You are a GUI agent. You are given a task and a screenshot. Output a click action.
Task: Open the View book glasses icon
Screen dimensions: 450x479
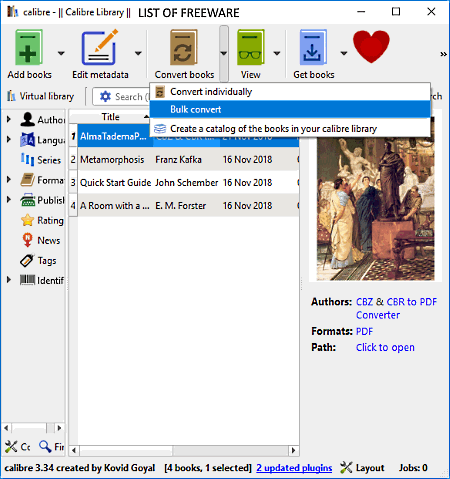(x=250, y=47)
